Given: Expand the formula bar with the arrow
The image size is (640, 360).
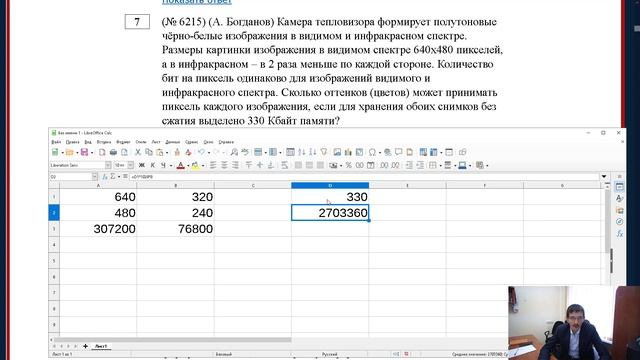Looking at the screenshot, I should [604, 177].
